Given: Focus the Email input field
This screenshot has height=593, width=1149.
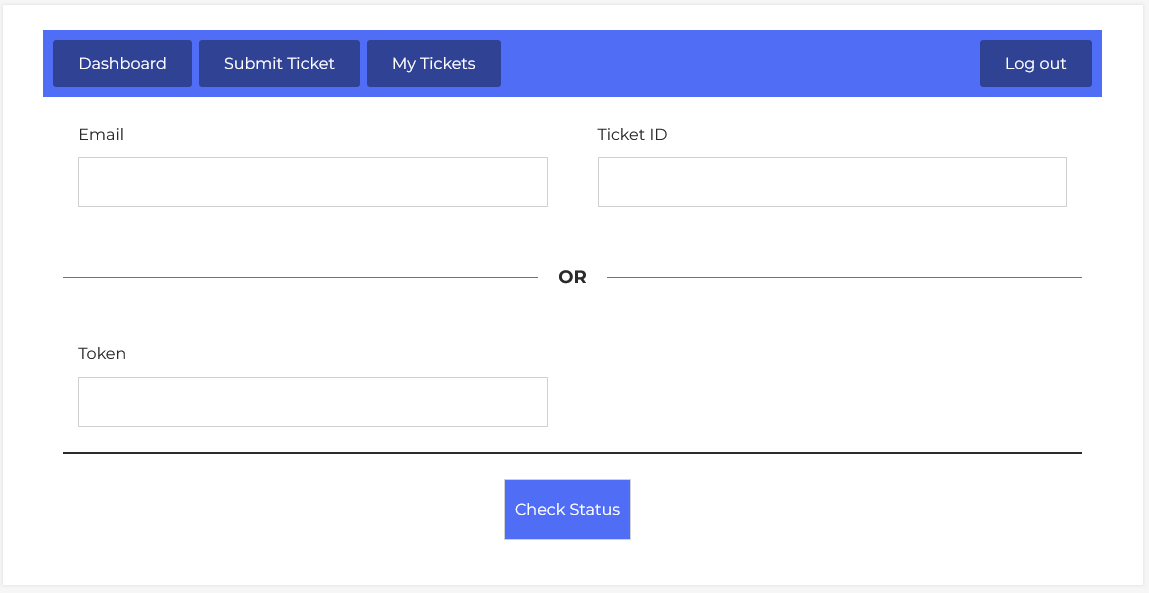Looking at the screenshot, I should [x=312, y=182].
